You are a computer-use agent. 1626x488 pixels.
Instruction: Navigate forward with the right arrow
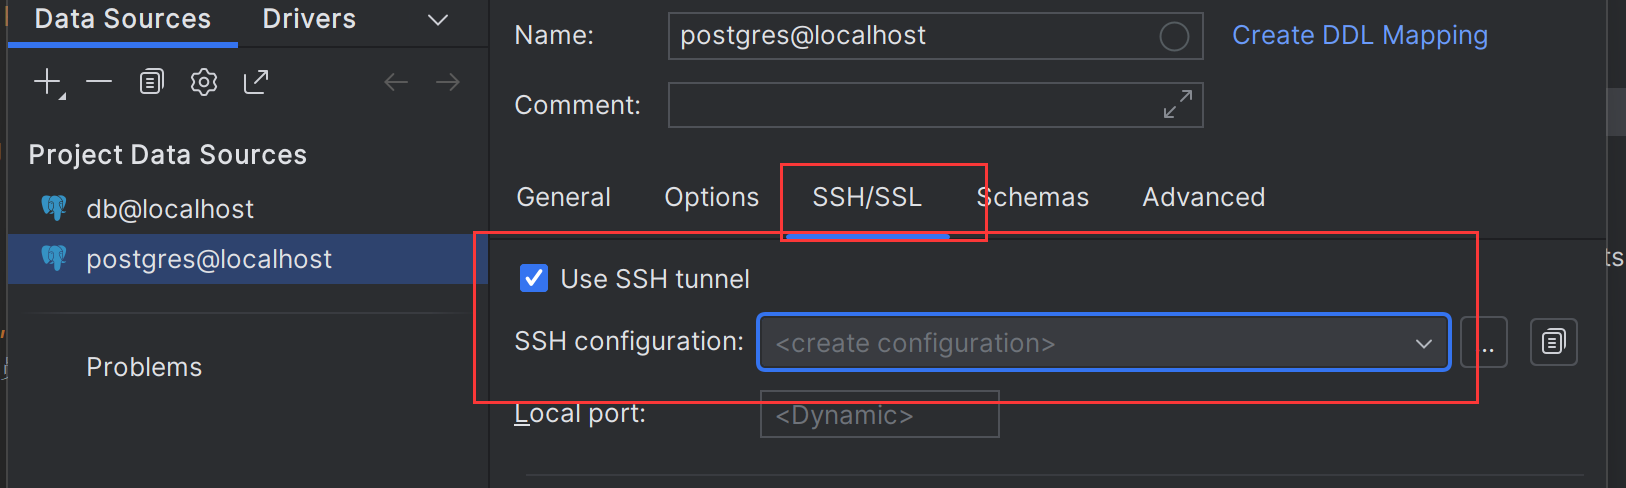[448, 82]
